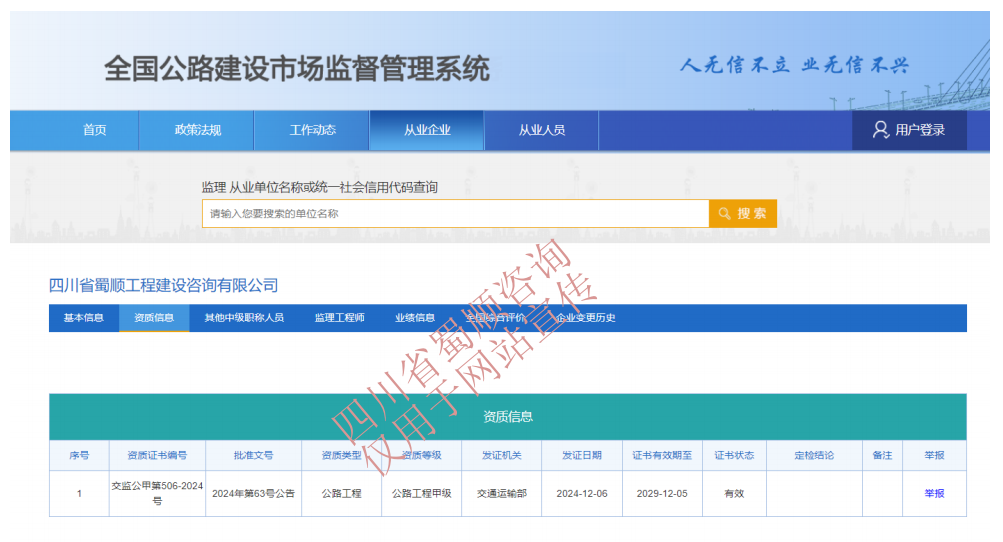Click the 2024年第63号公告 cell
The image size is (1003, 542).
pos(253,493)
